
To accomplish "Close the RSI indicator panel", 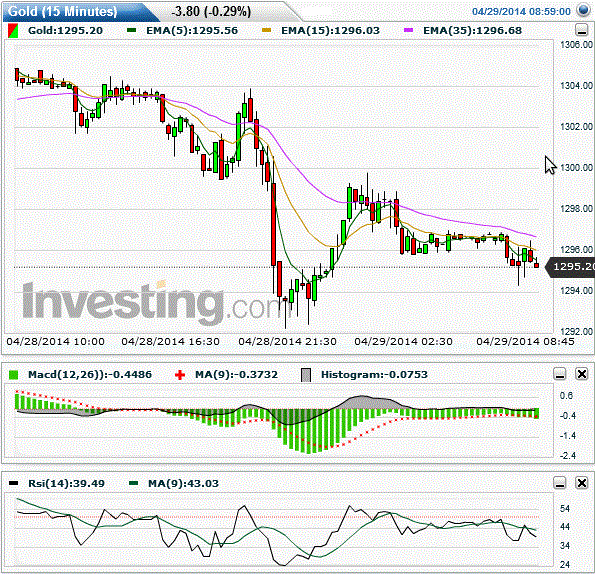I will coord(582,483).
